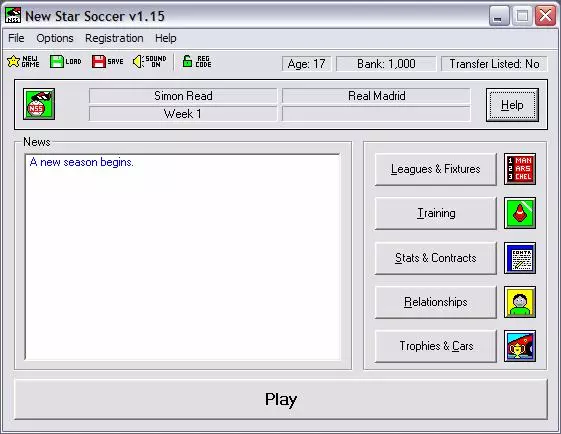The width and height of the screenshot is (561, 434).
Task: Open the File menu
Action: [16, 38]
